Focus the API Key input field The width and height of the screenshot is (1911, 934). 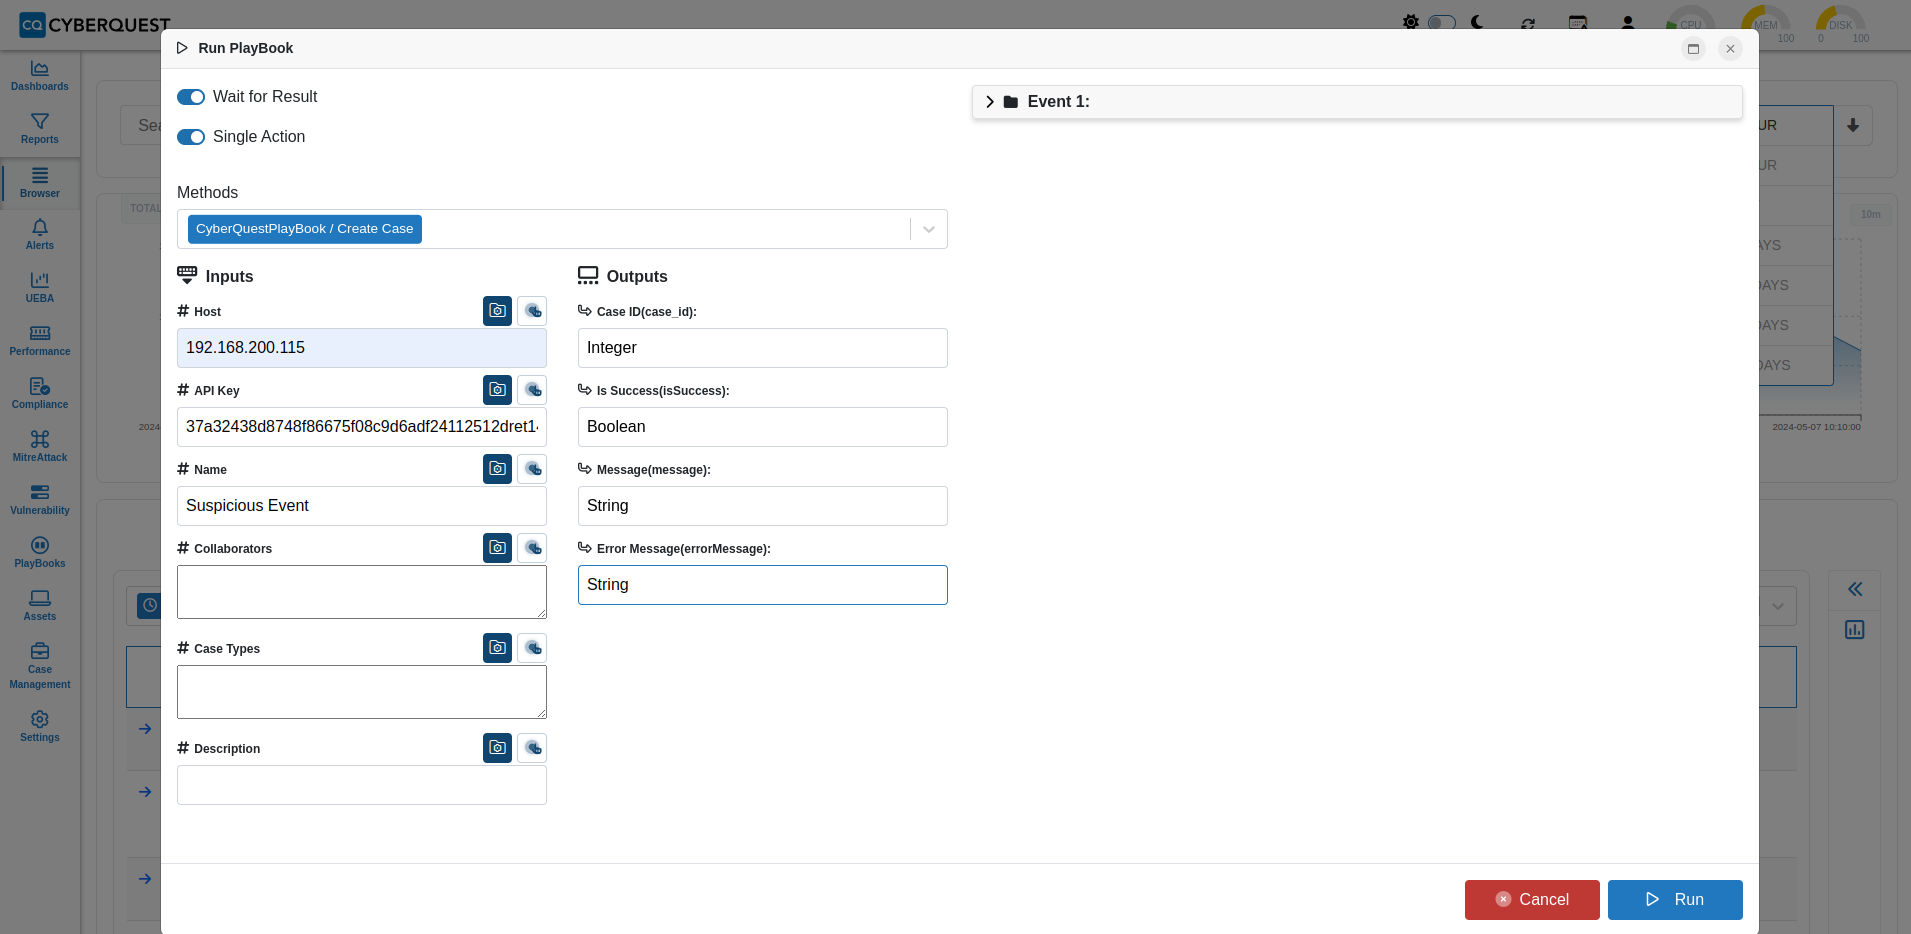point(362,427)
